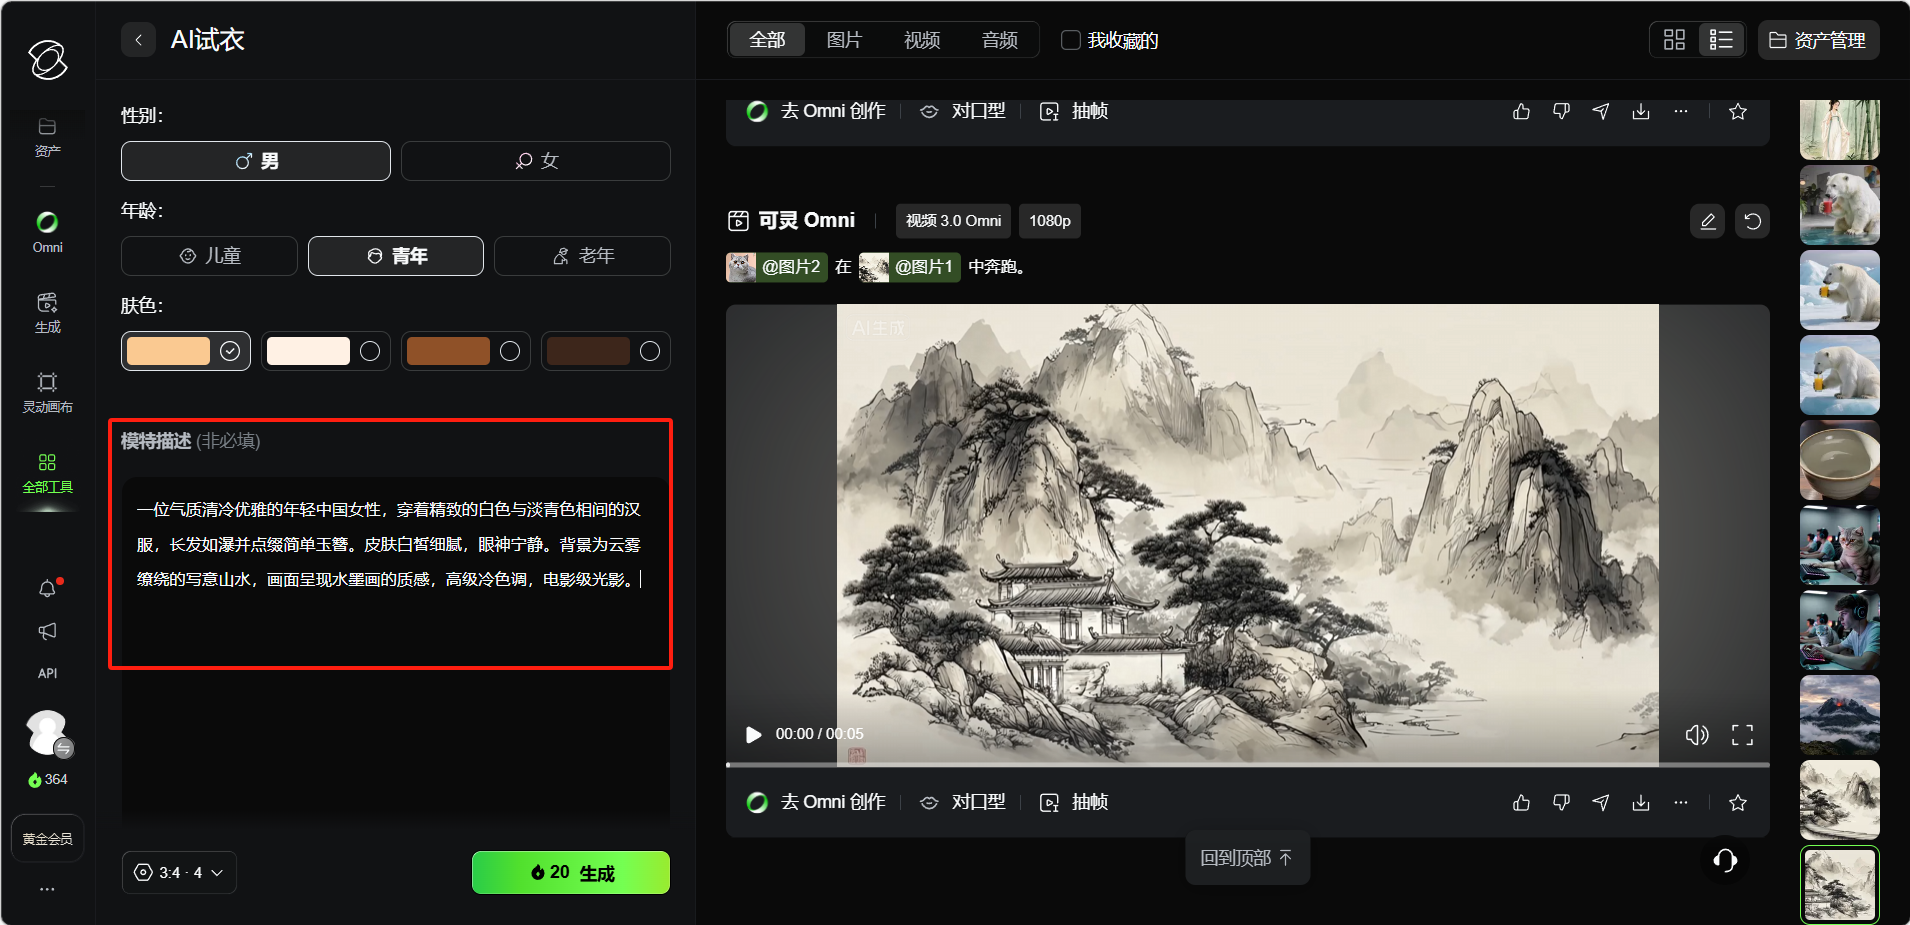
Task: Switch to the 图片 tab
Action: (844, 40)
